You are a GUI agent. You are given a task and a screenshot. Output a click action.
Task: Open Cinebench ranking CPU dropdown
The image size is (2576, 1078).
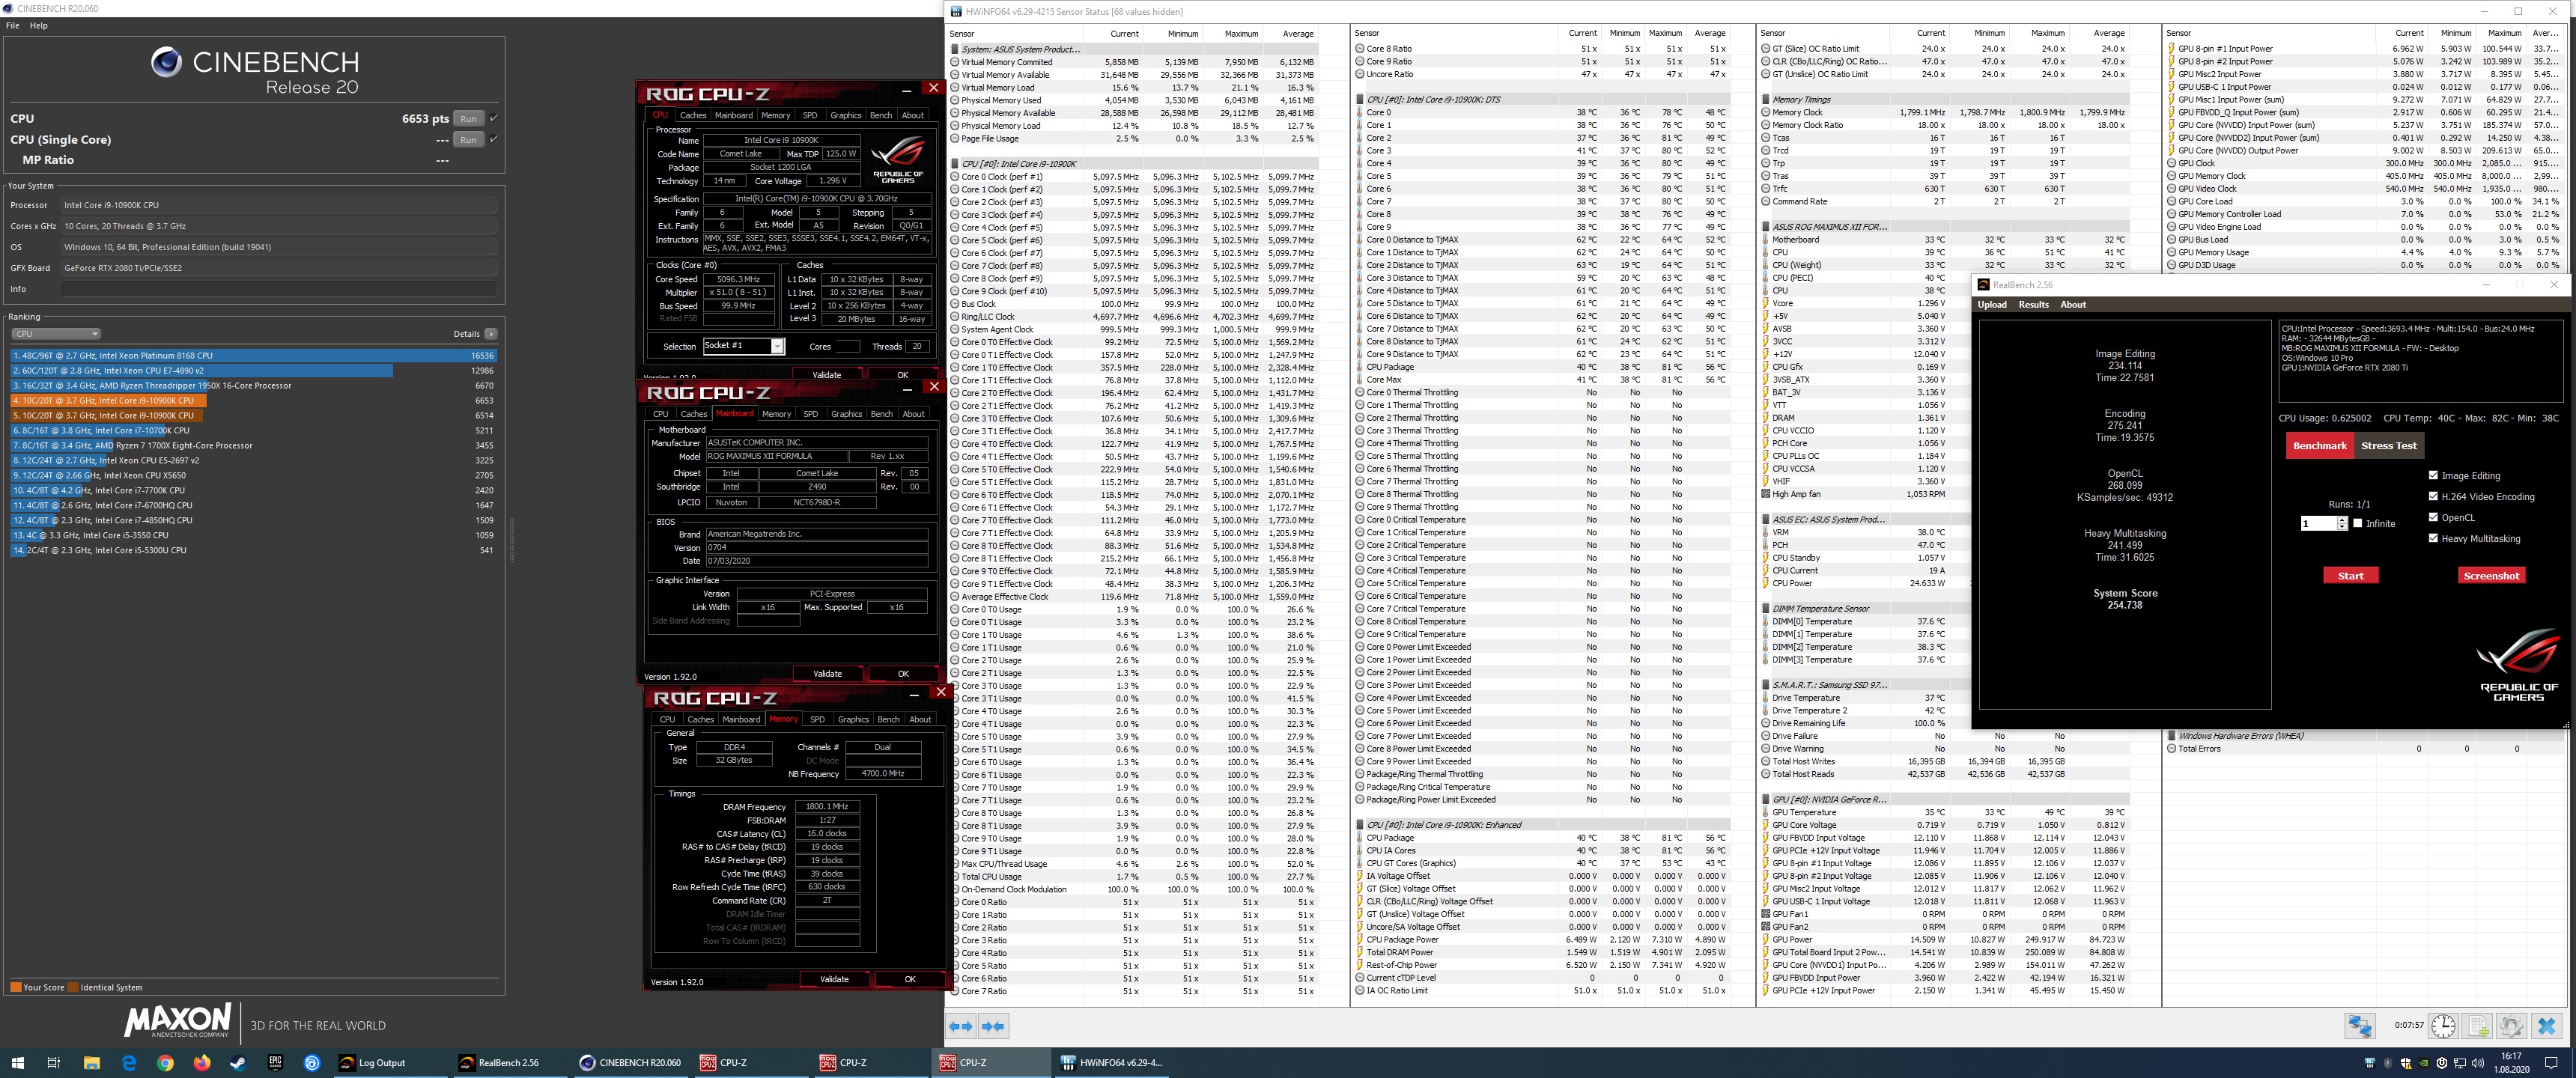tap(56, 334)
